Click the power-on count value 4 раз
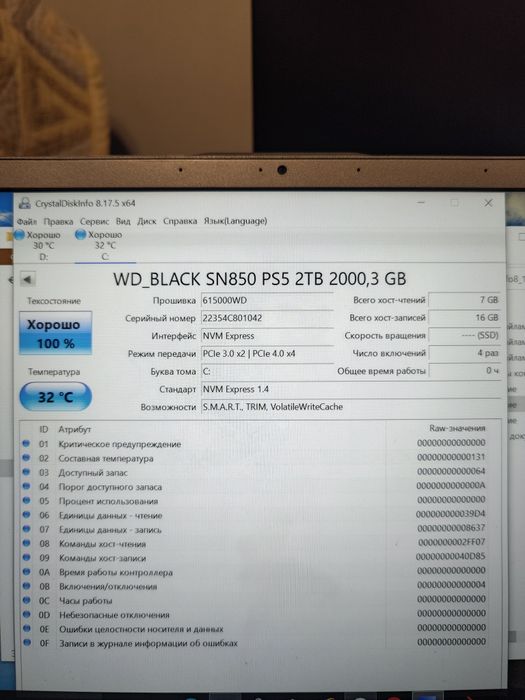Screen dimensions: 525x700 tap(464, 353)
